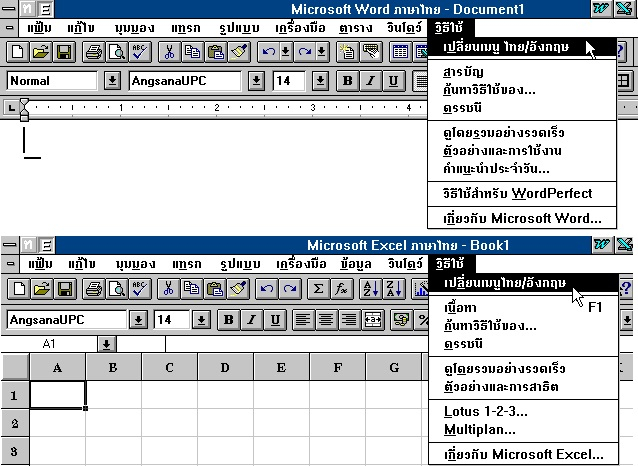Viewport: 638px width, 466px height.
Task: Choose Multiplan... in Excel help menu
Action: (524, 429)
